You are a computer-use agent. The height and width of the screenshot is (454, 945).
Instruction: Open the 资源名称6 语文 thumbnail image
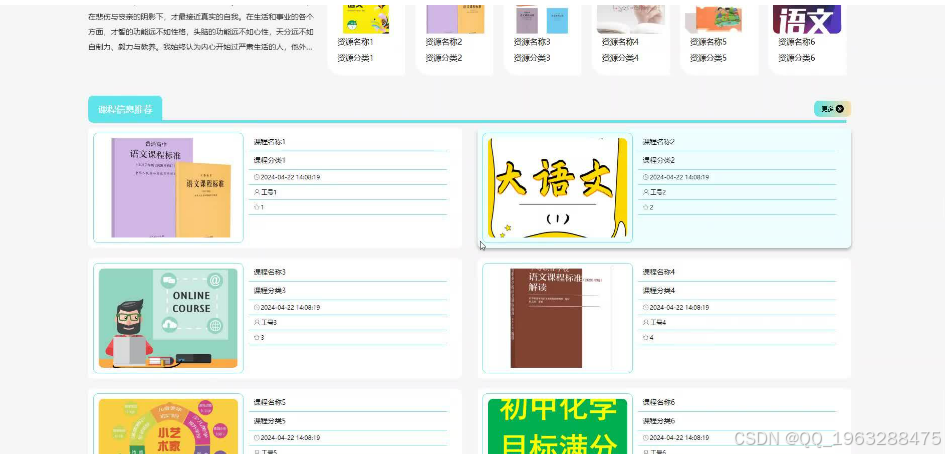(x=807, y=19)
